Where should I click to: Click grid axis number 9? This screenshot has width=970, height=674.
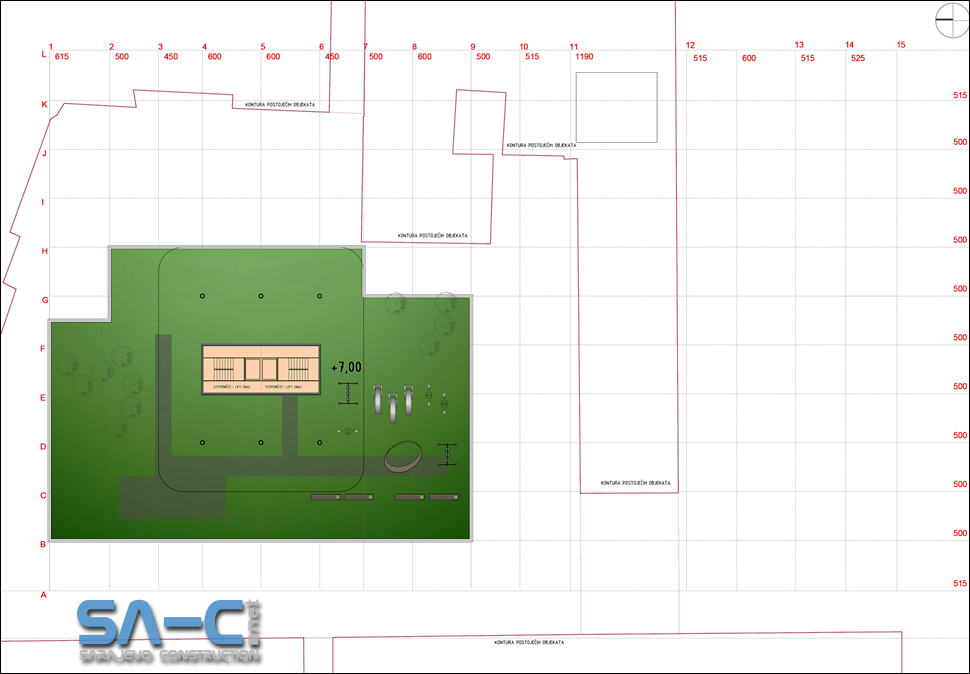[x=473, y=46]
